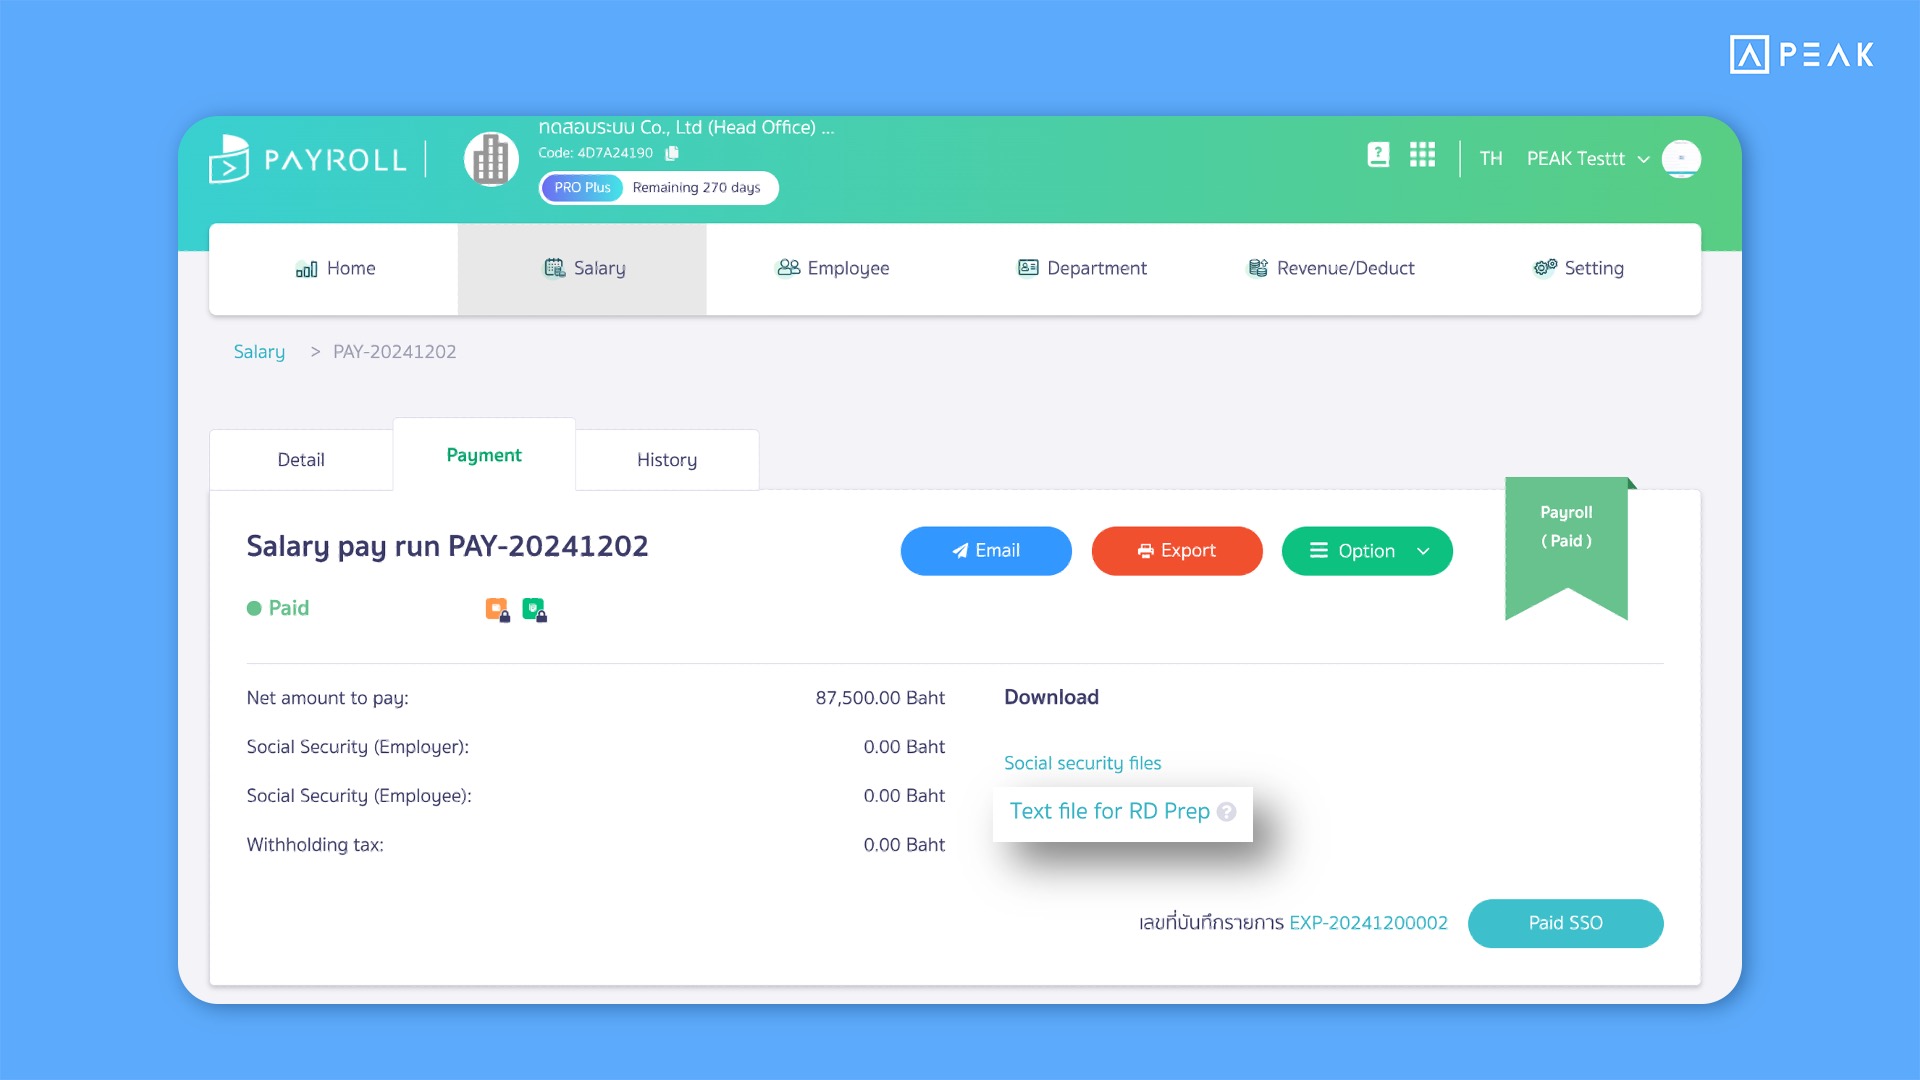Click the EXP-20241200002 expense reference link

coord(1370,922)
